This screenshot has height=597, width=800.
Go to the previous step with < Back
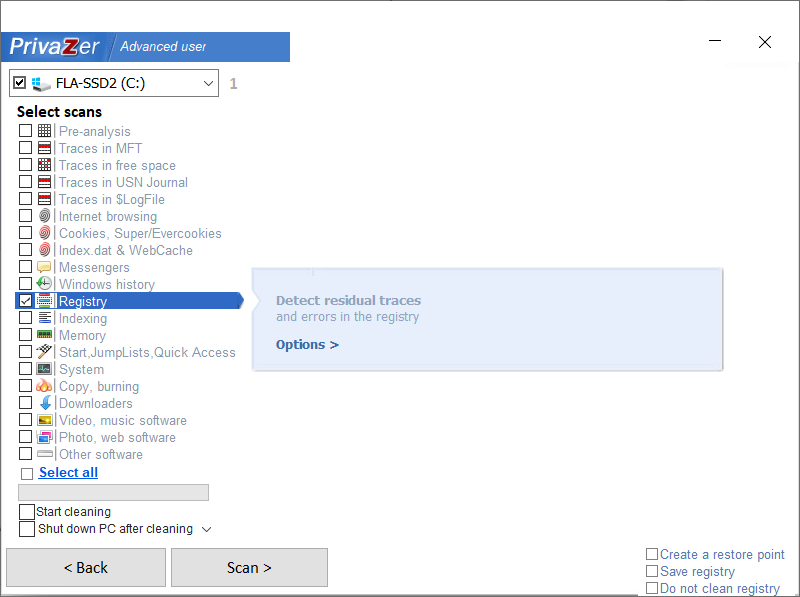(x=86, y=567)
